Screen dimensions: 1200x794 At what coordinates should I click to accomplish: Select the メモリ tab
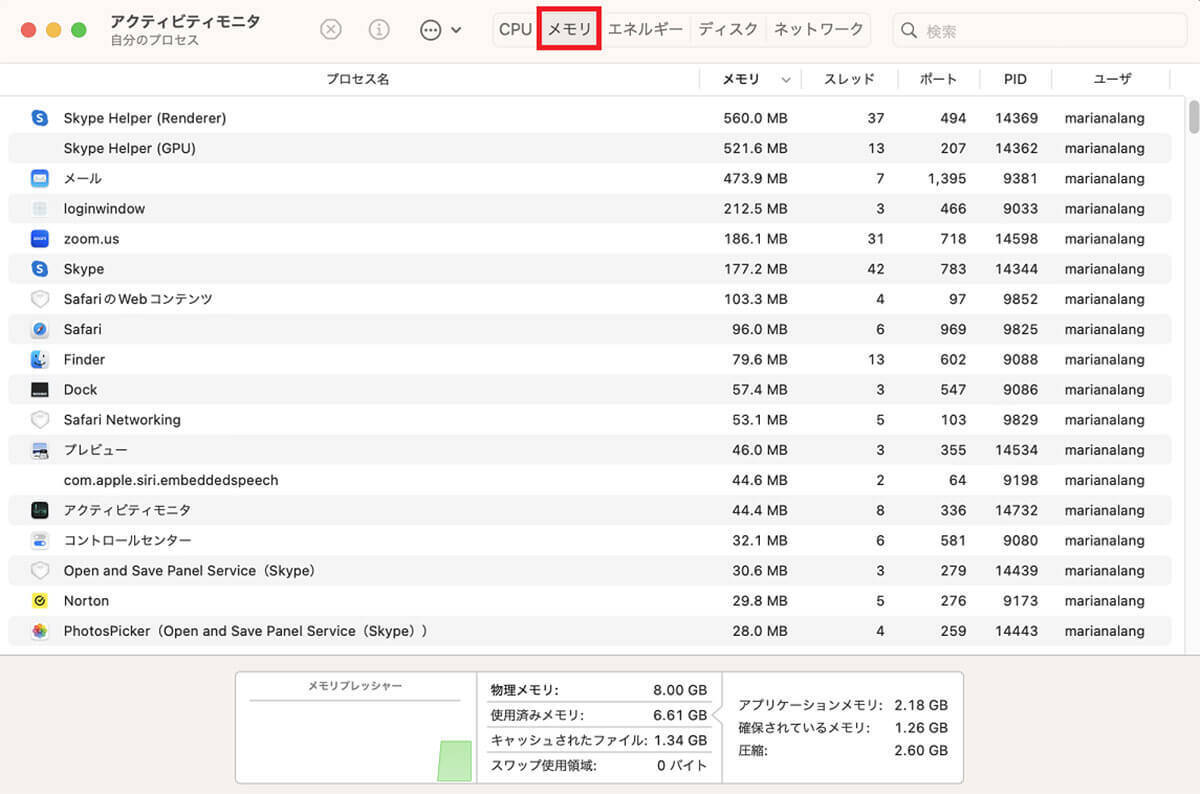coord(569,30)
